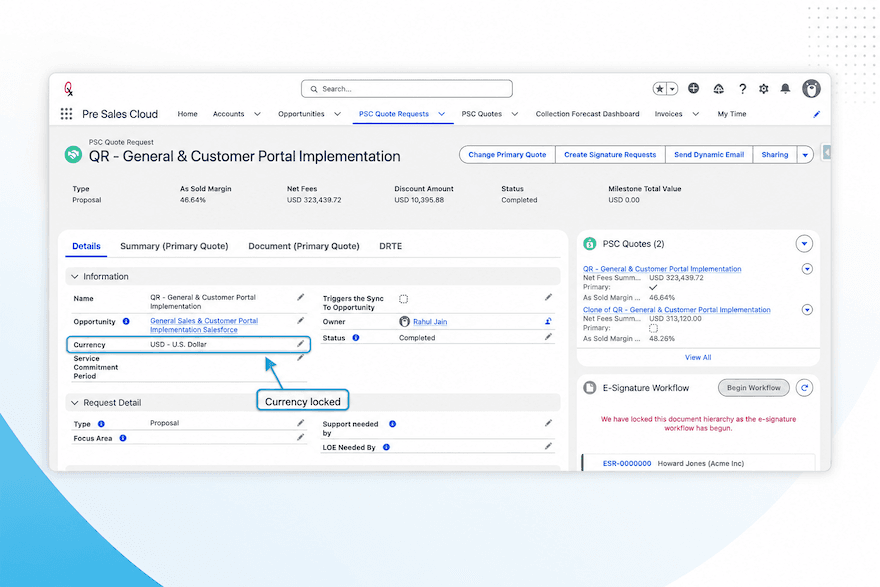This screenshot has height=587, width=880.
Task: Click the Sharing button
Action: pyautogui.click(x=774, y=154)
